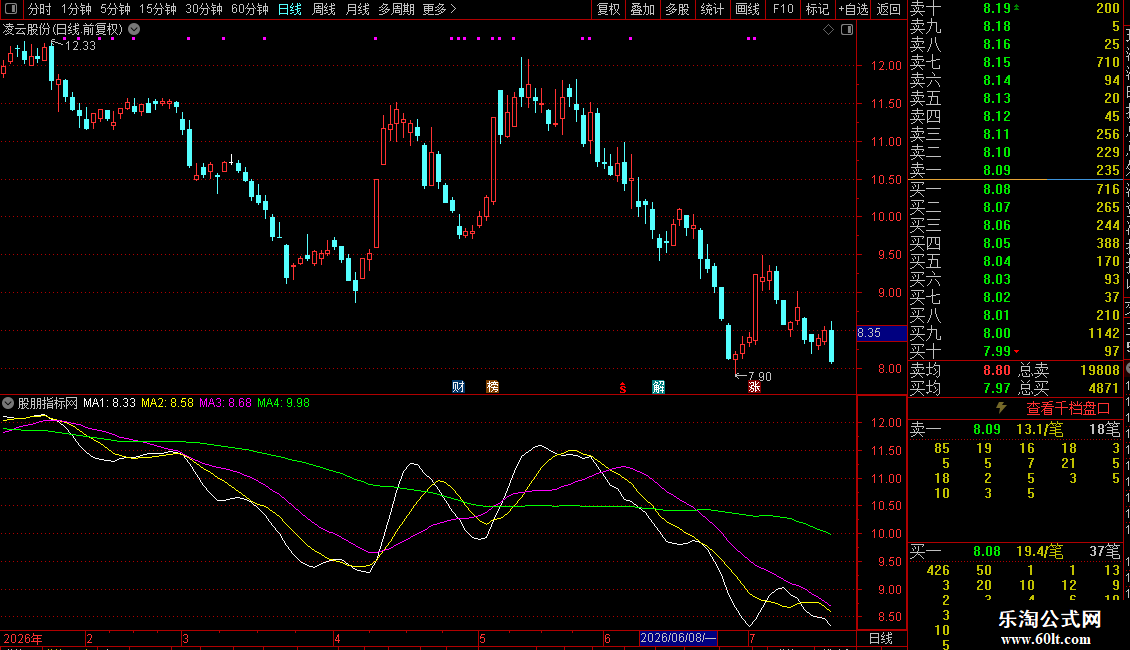
Task: Click the 卖均 8.80 average value
Action: 997,370
